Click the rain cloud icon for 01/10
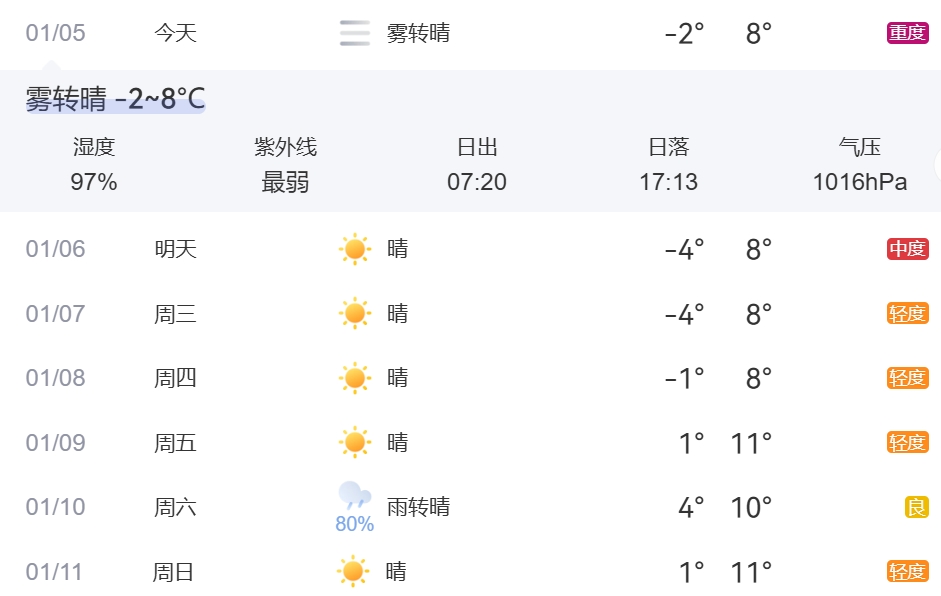Image resolution: width=941 pixels, height=596 pixels. point(355,496)
